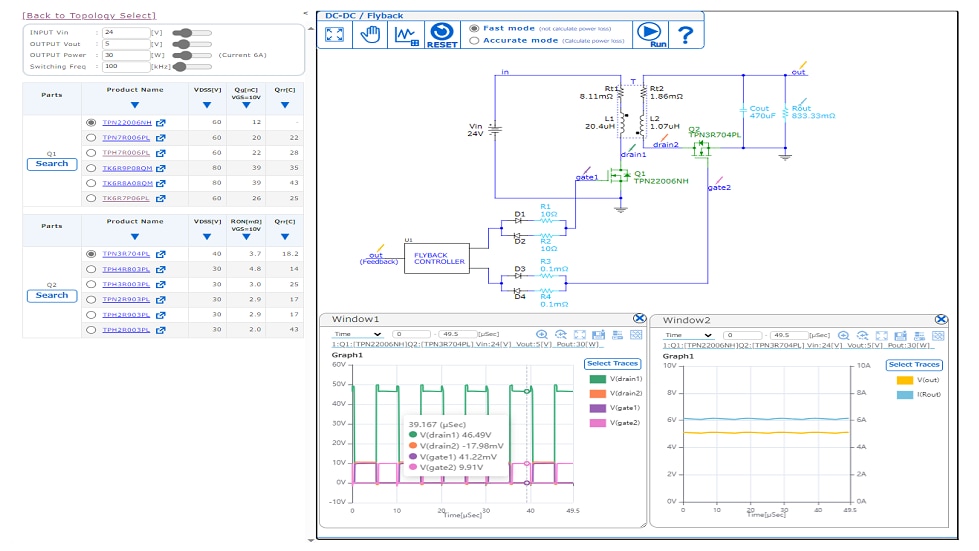Screen dimensions: 979x551
Task: Click the Switching Freq input field
Action: coord(124,66)
